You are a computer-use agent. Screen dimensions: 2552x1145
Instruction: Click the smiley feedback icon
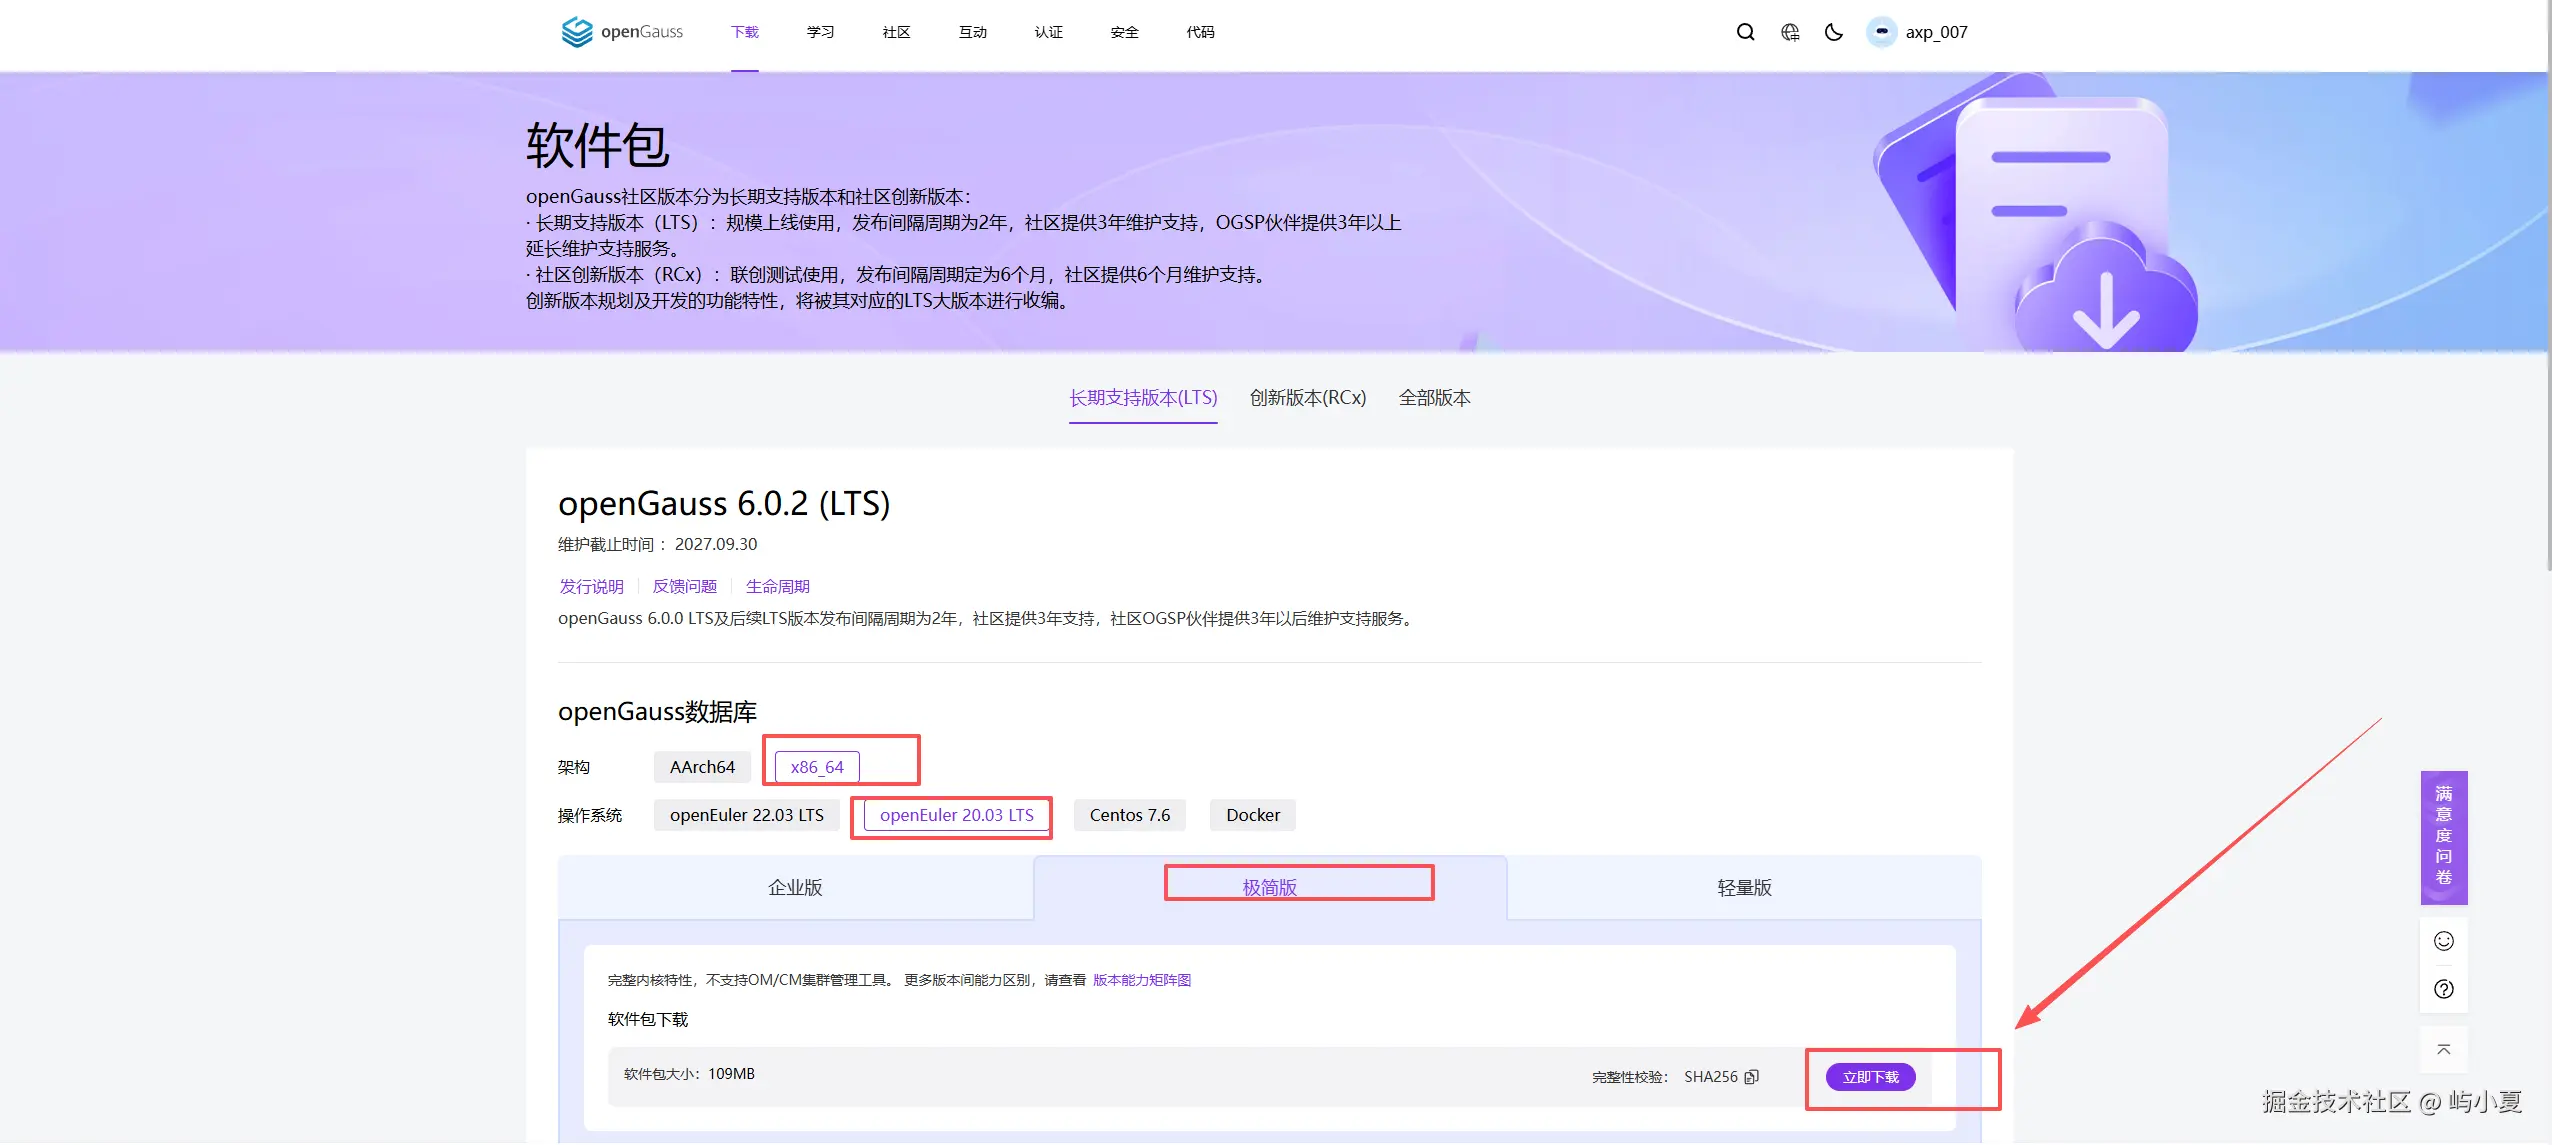coord(2443,941)
